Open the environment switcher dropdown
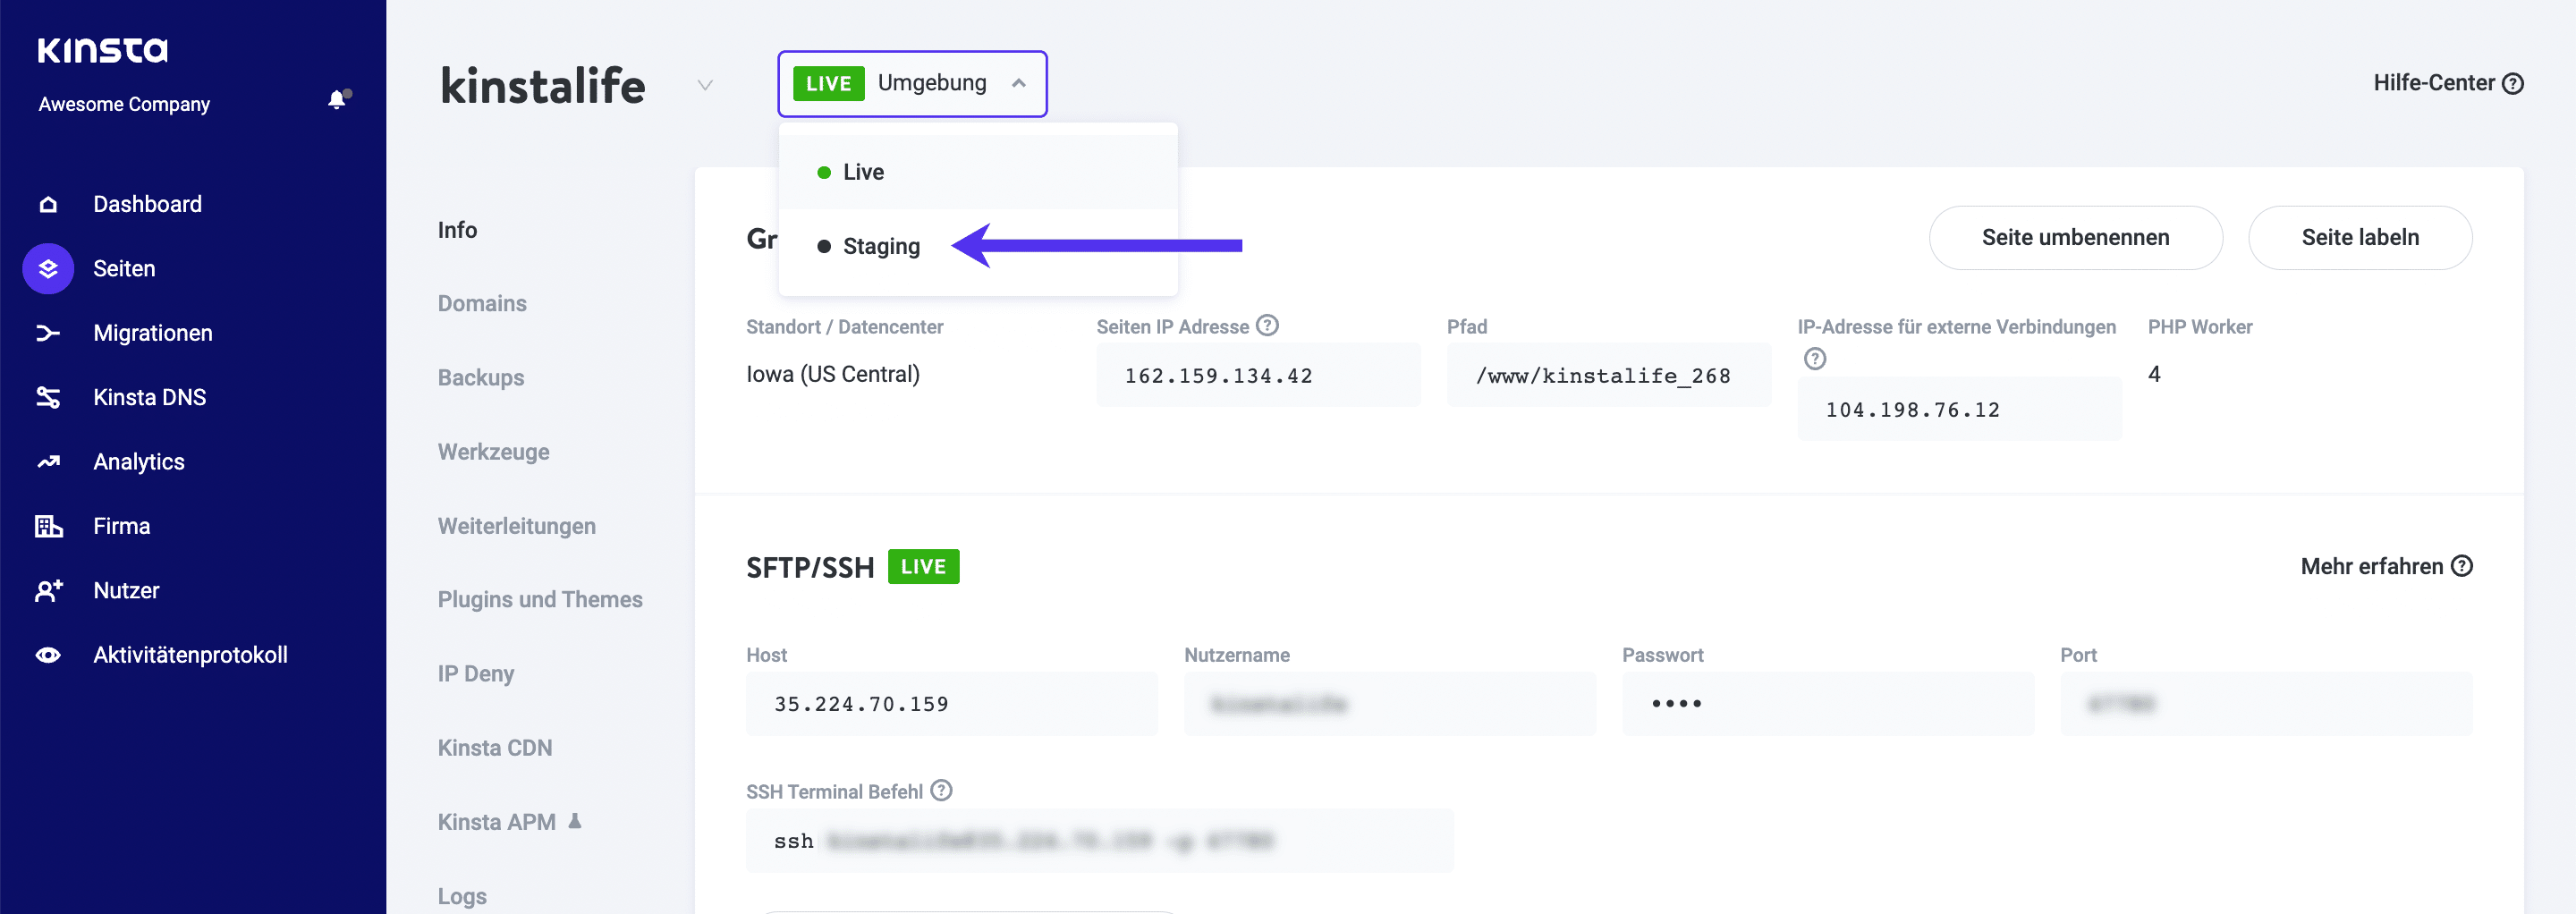Viewport: 2576px width, 914px height. tap(911, 83)
